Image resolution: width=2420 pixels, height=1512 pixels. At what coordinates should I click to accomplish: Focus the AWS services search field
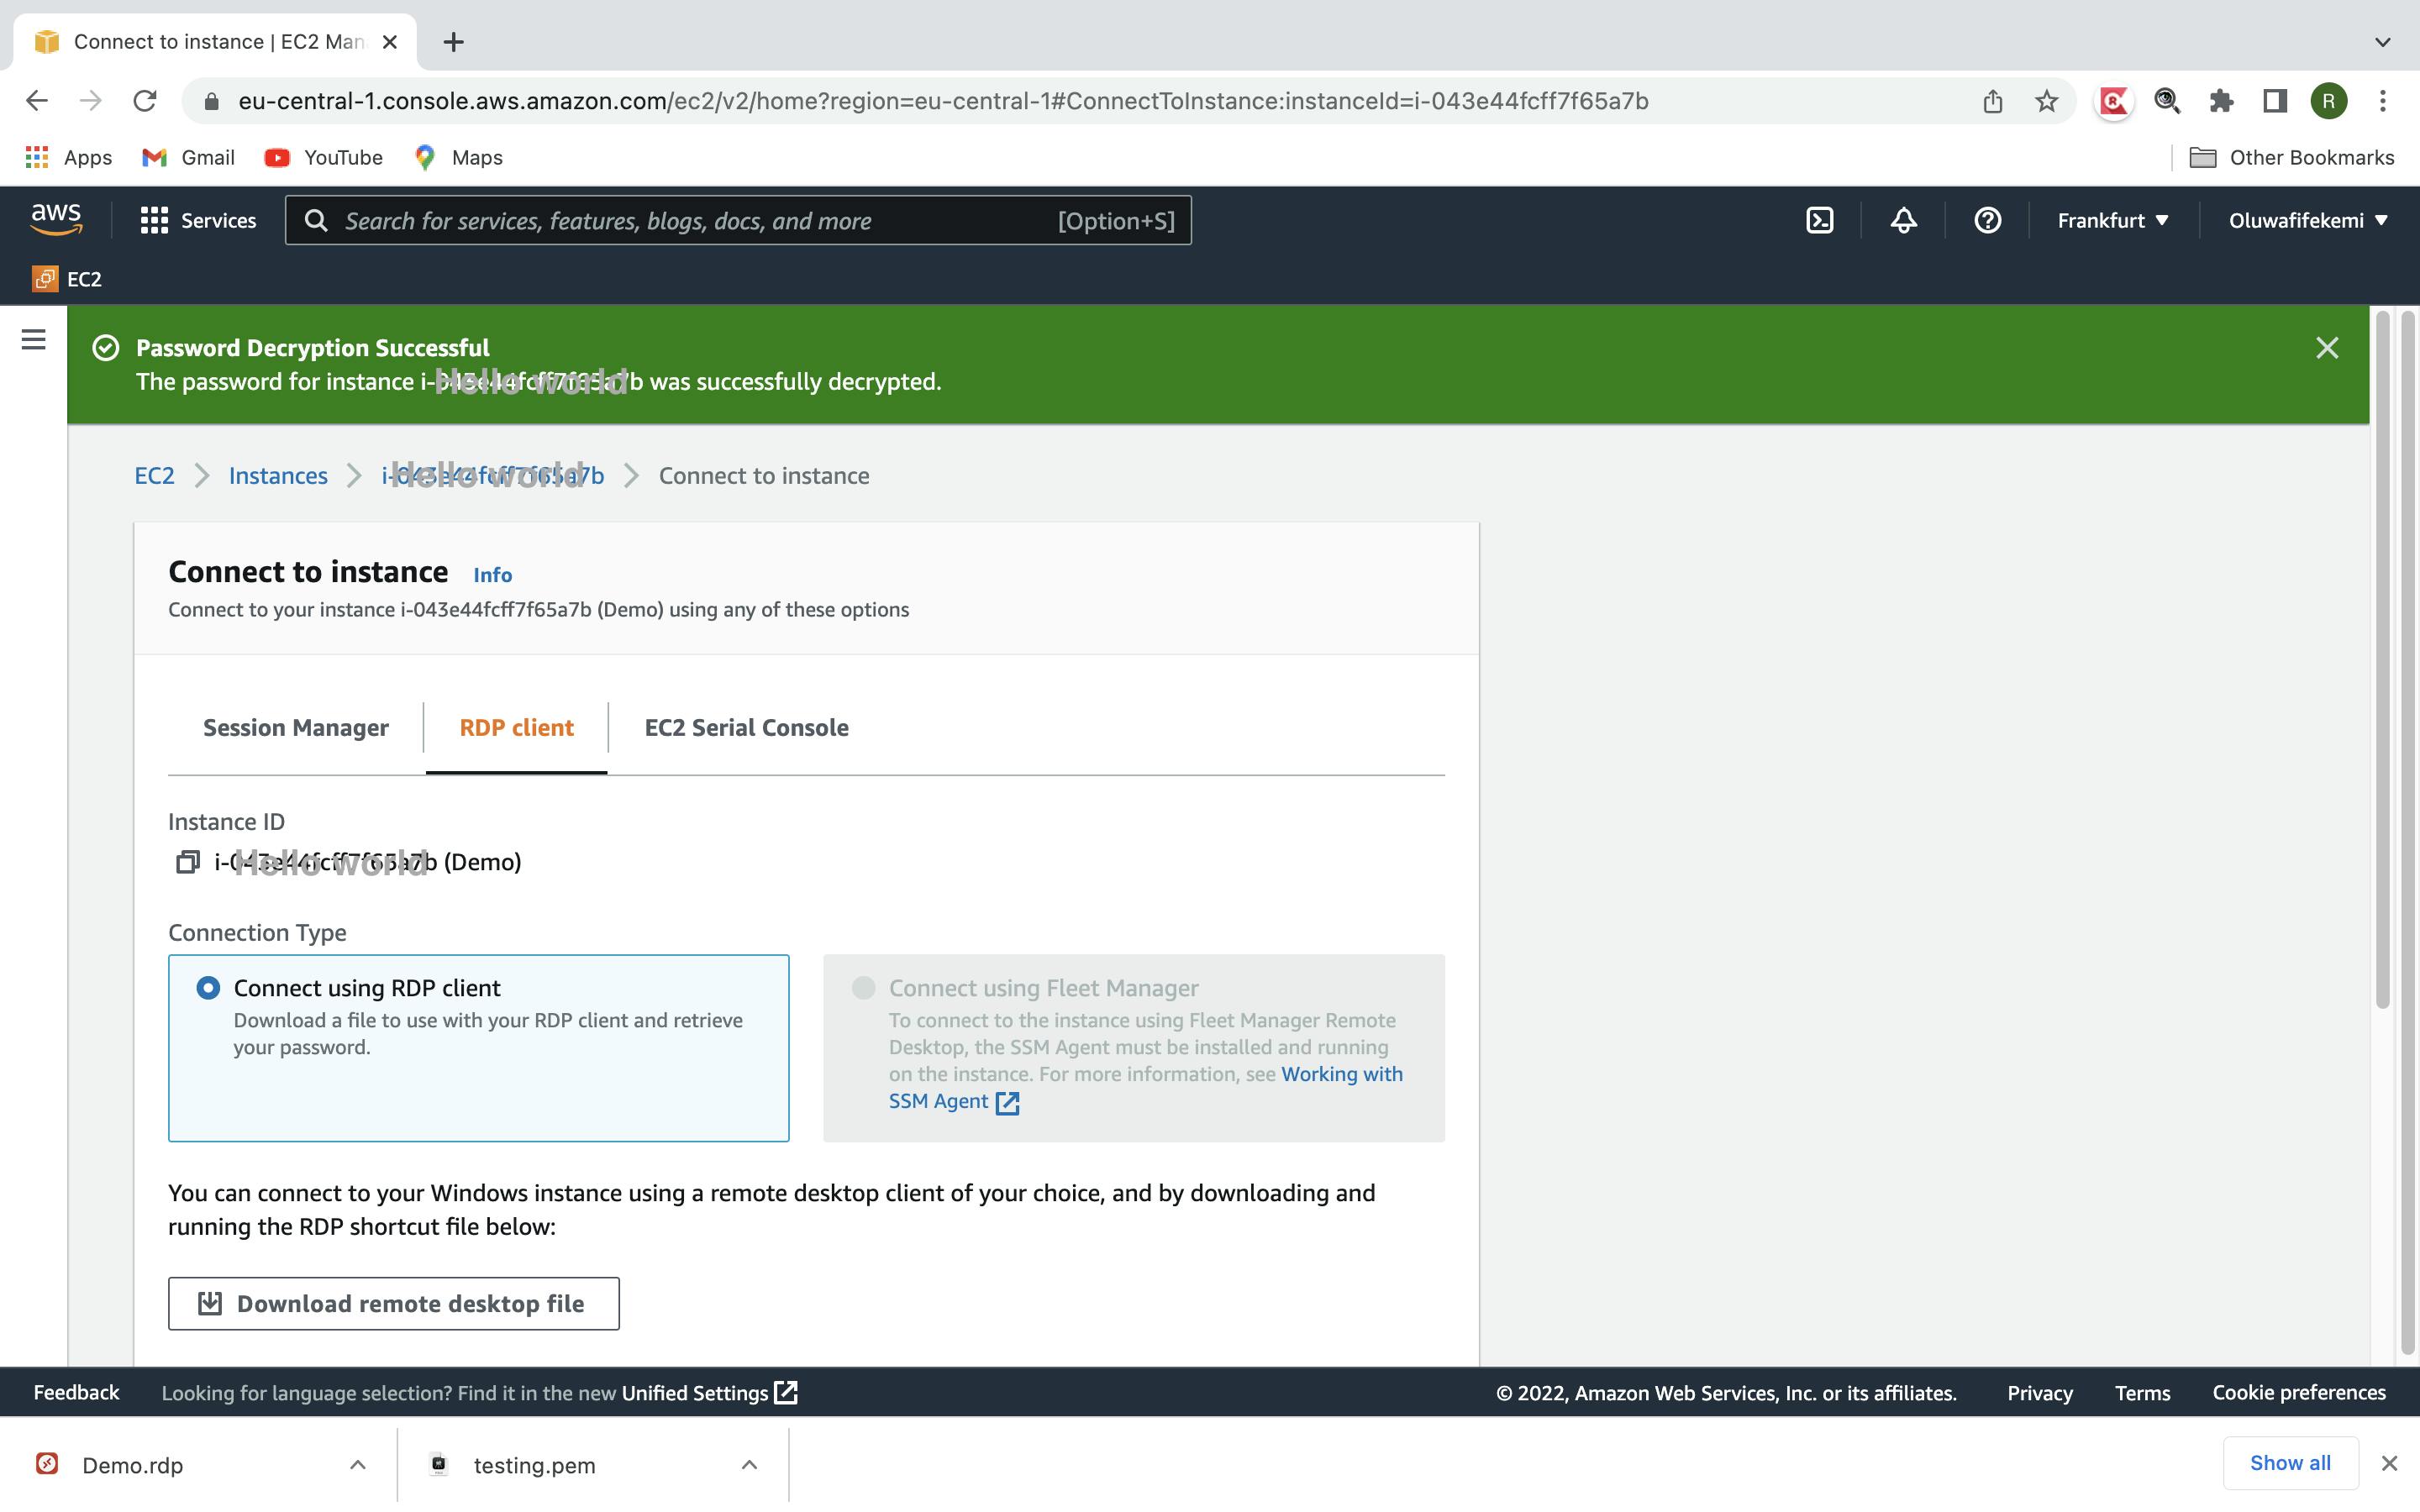(x=738, y=220)
